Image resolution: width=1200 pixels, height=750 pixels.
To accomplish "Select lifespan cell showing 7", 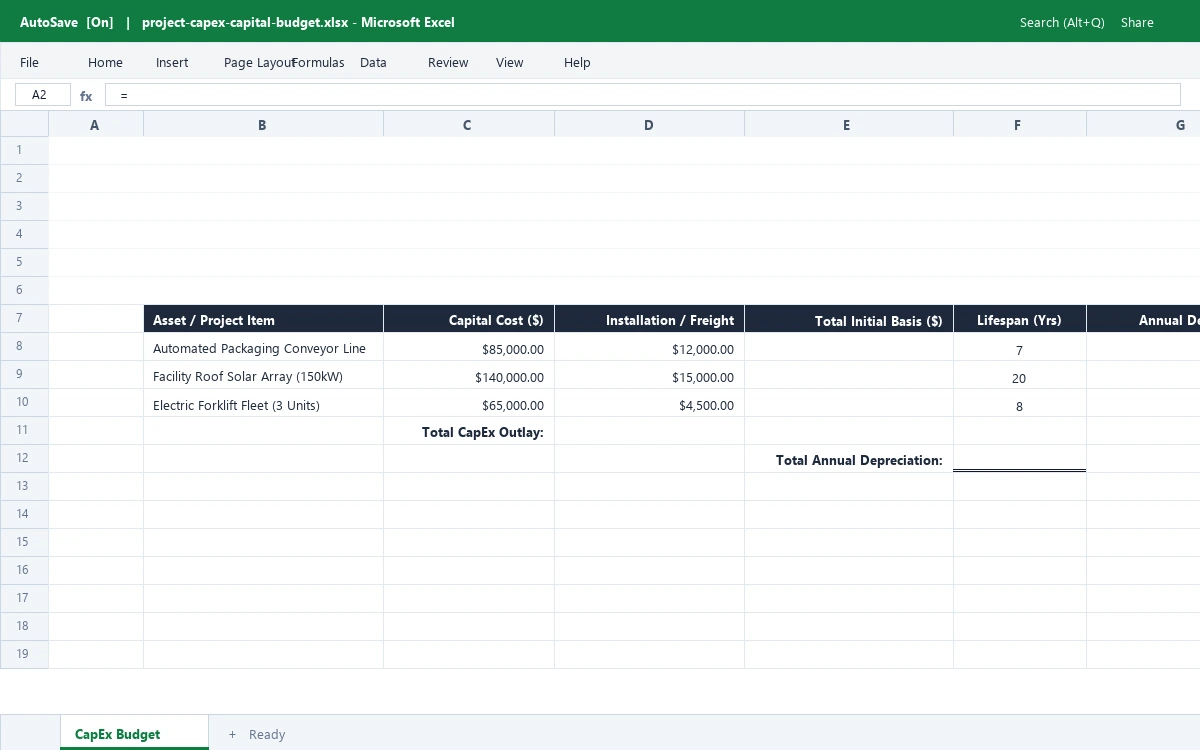I will tap(1019, 347).
